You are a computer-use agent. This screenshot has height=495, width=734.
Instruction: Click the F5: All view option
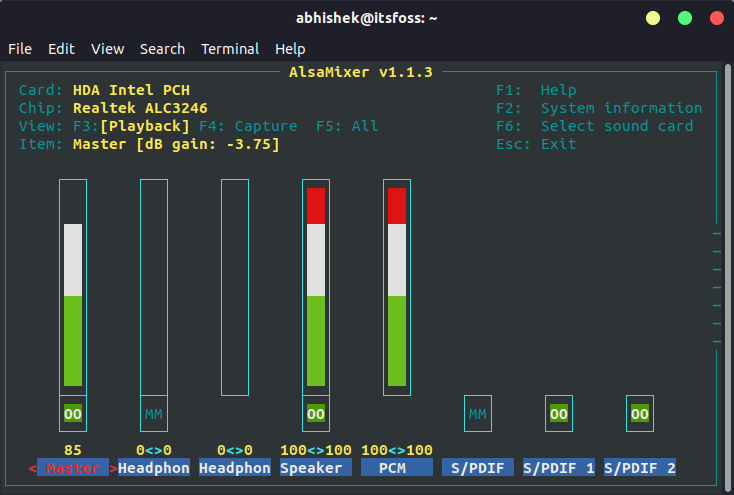[x=347, y=126]
